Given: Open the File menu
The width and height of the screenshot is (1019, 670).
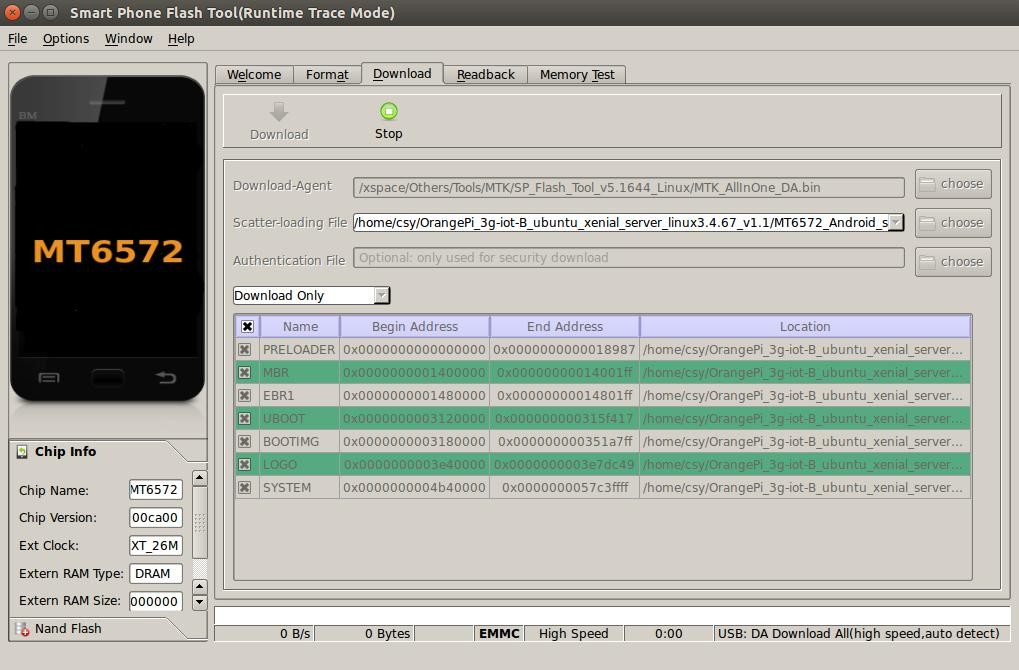Looking at the screenshot, I should 18,38.
